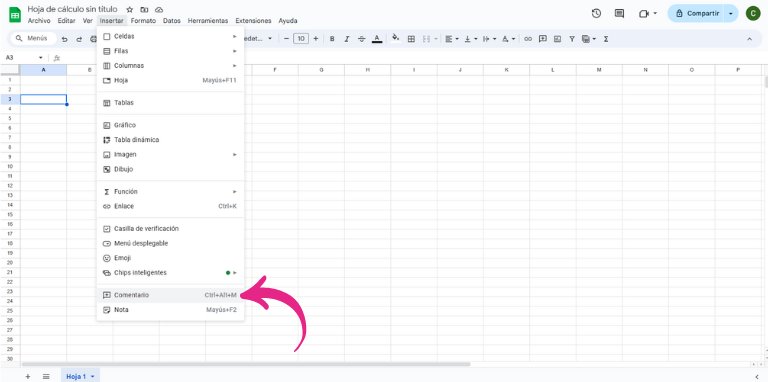This screenshot has width=768, height=382.
Task: Open the comments history icon
Action: (x=619, y=14)
